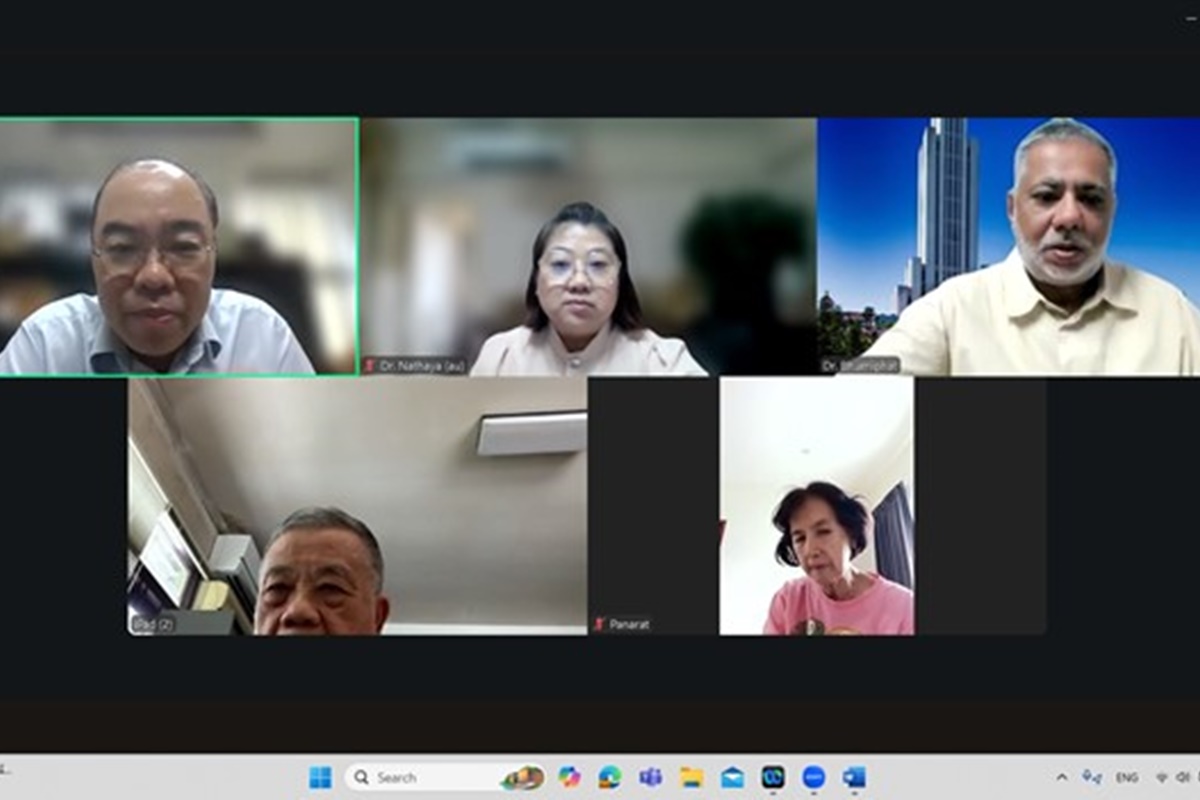Open Microsoft Word from the taskbar

coord(854,777)
